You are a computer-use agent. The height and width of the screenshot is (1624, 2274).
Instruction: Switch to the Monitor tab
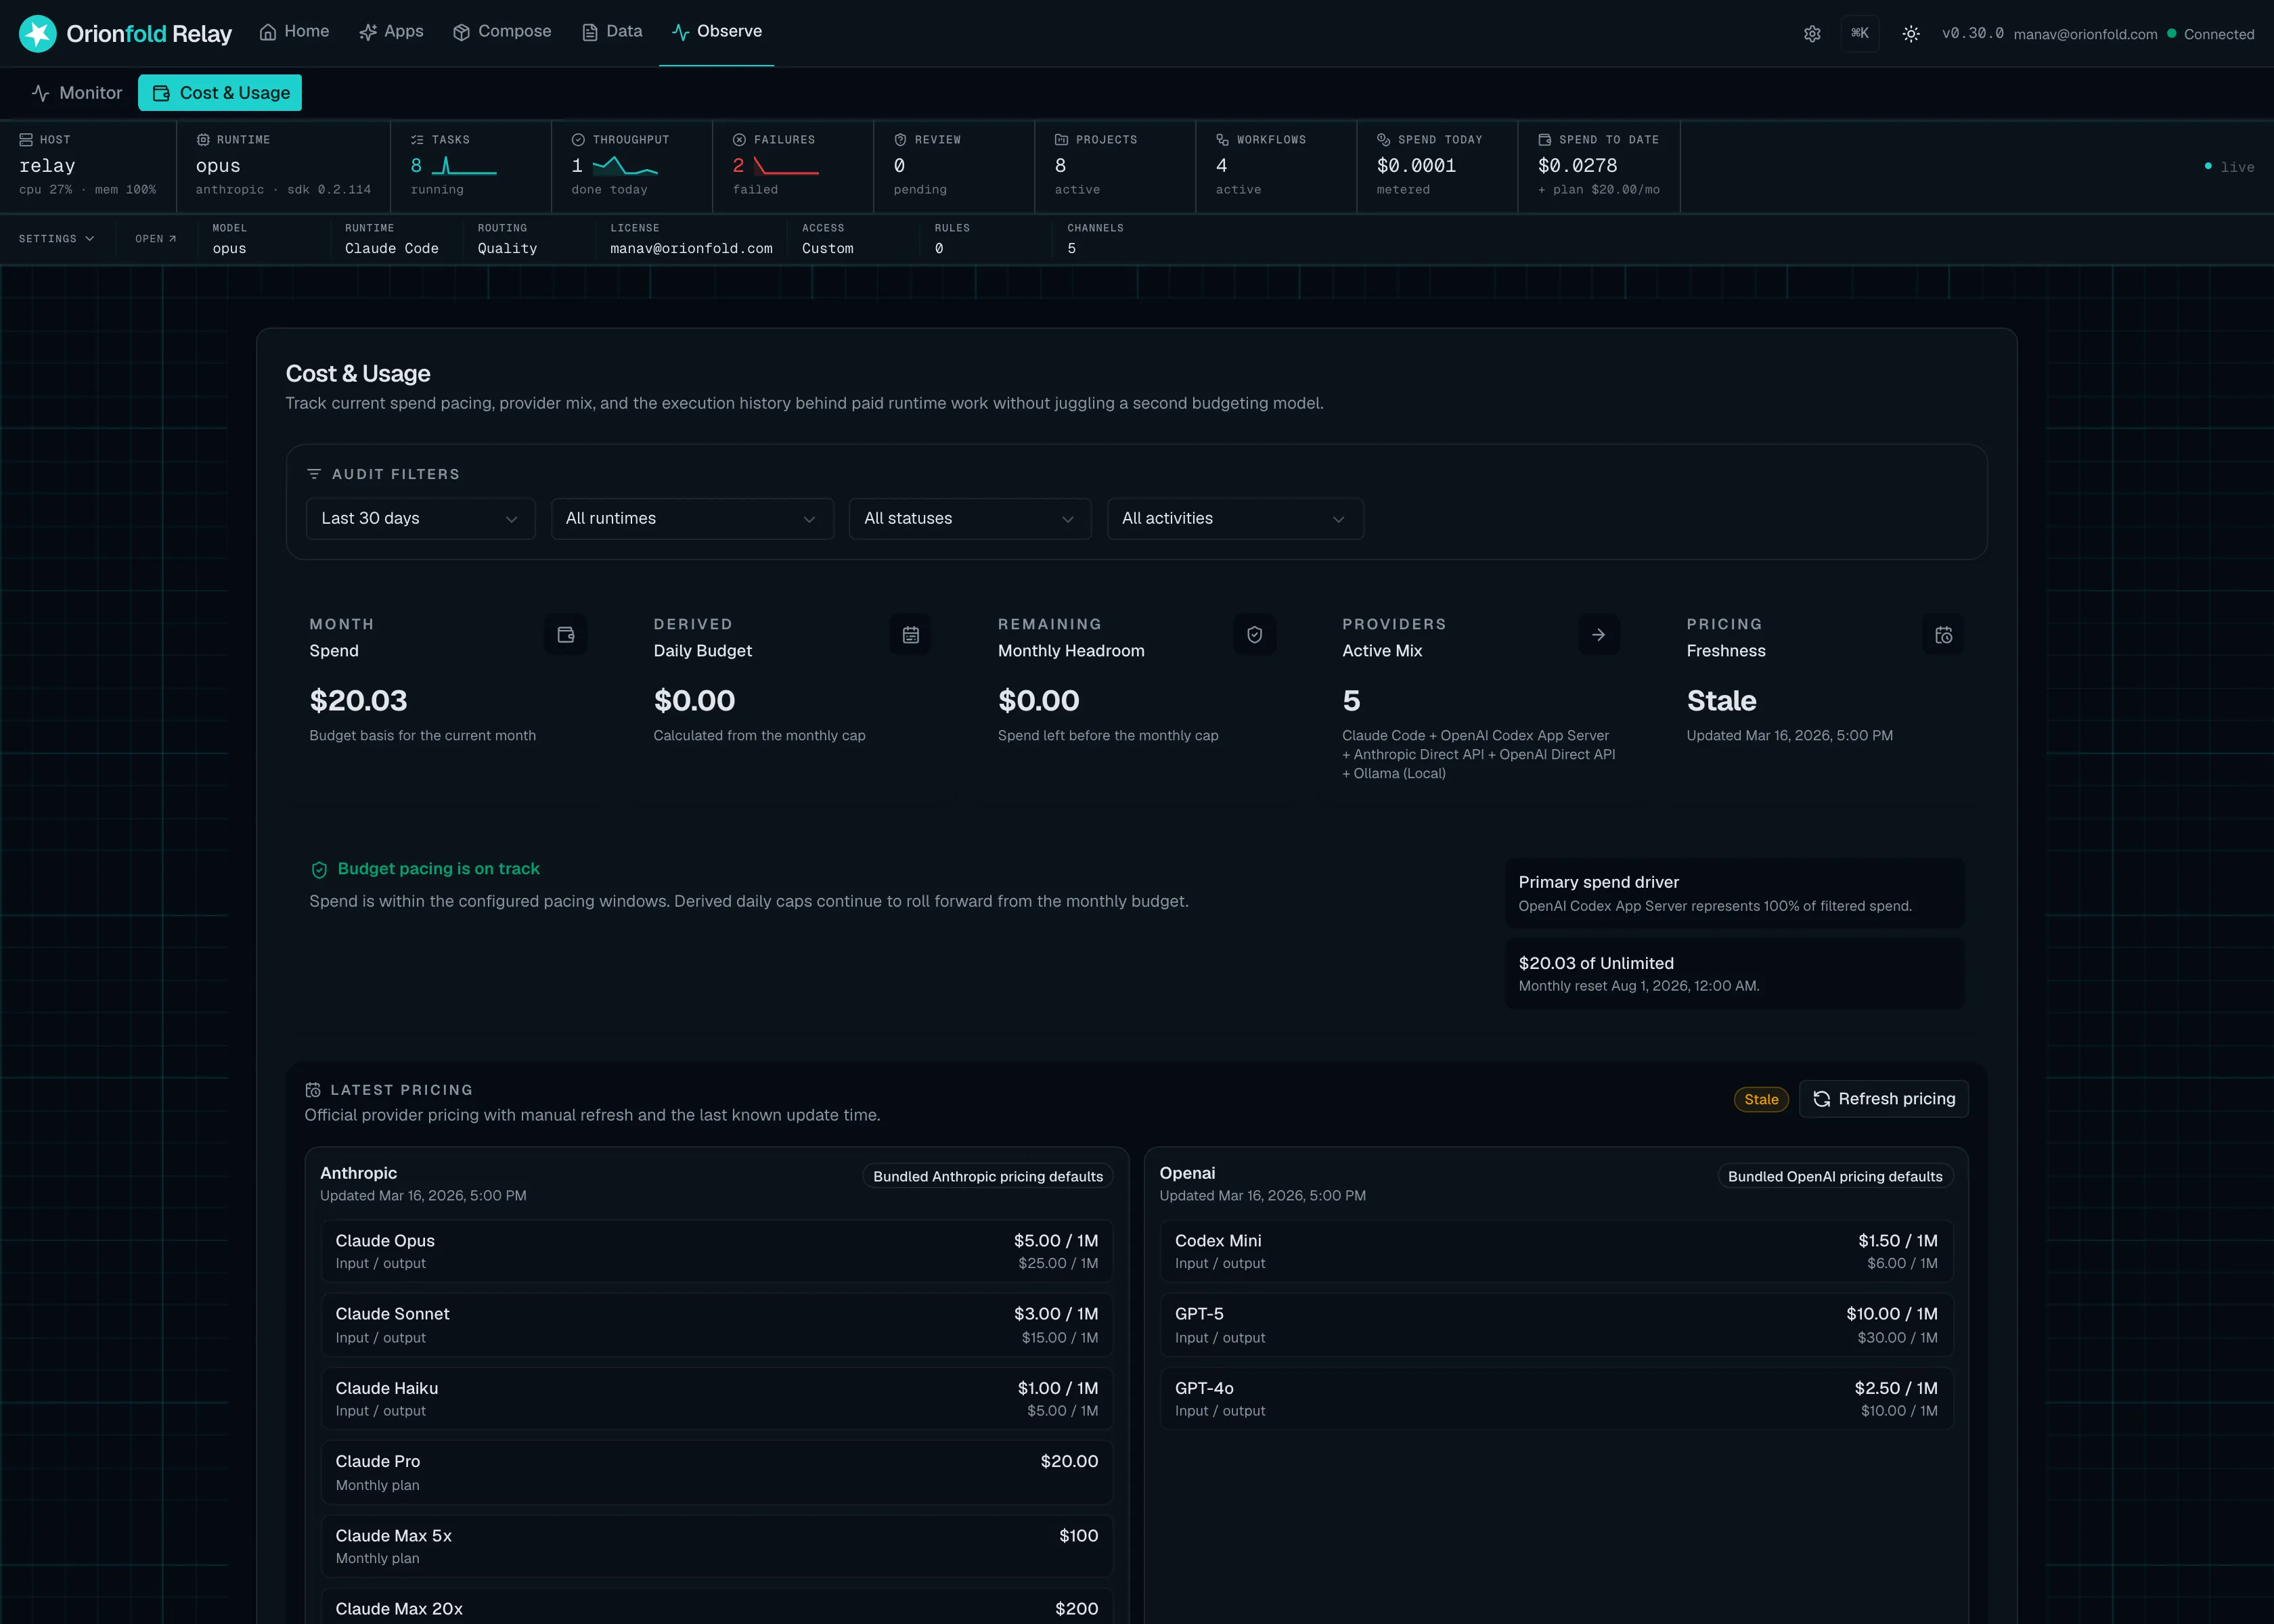[77, 93]
